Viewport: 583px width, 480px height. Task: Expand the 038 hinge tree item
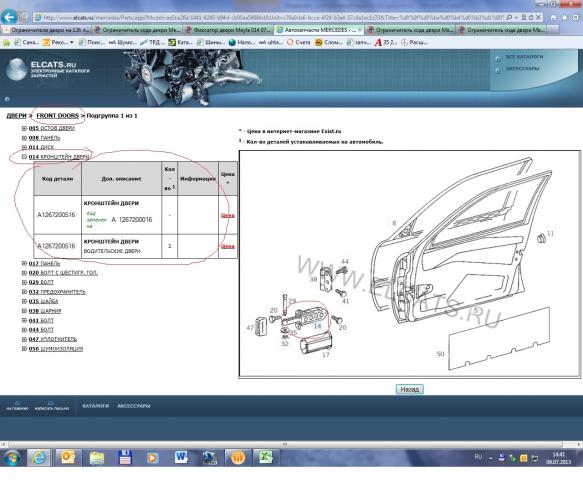point(24,311)
